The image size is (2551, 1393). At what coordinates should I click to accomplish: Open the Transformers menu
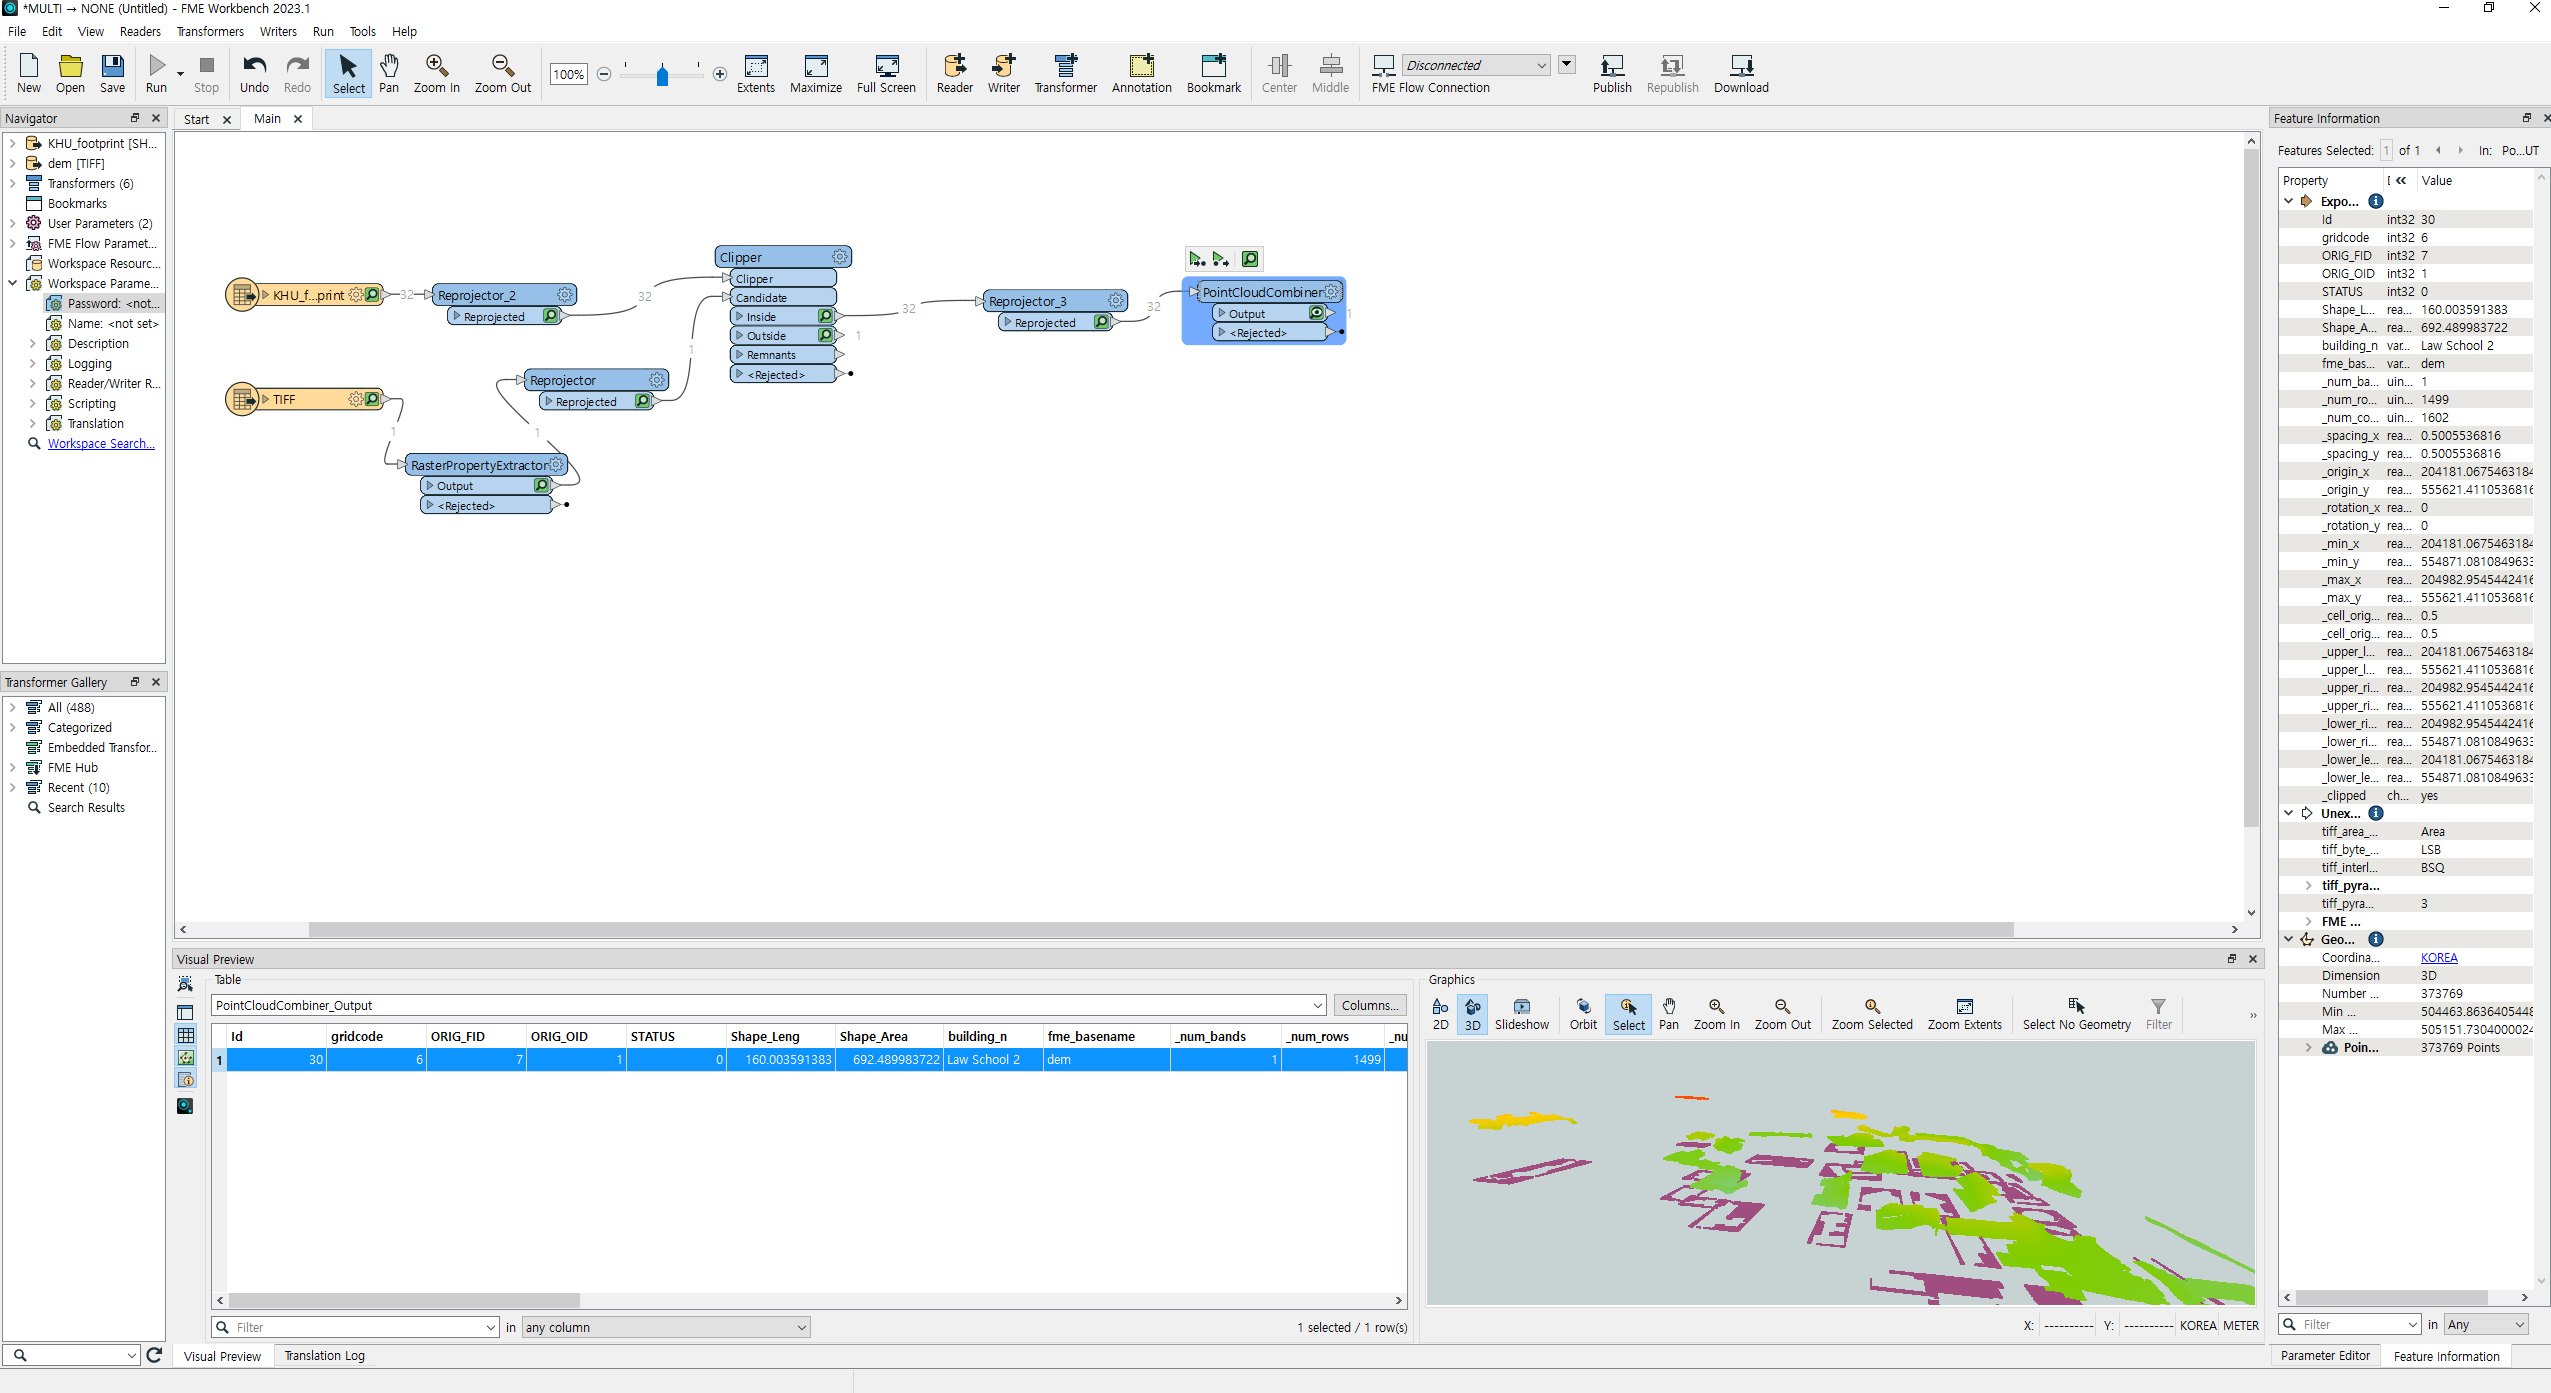pyautogui.click(x=210, y=31)
